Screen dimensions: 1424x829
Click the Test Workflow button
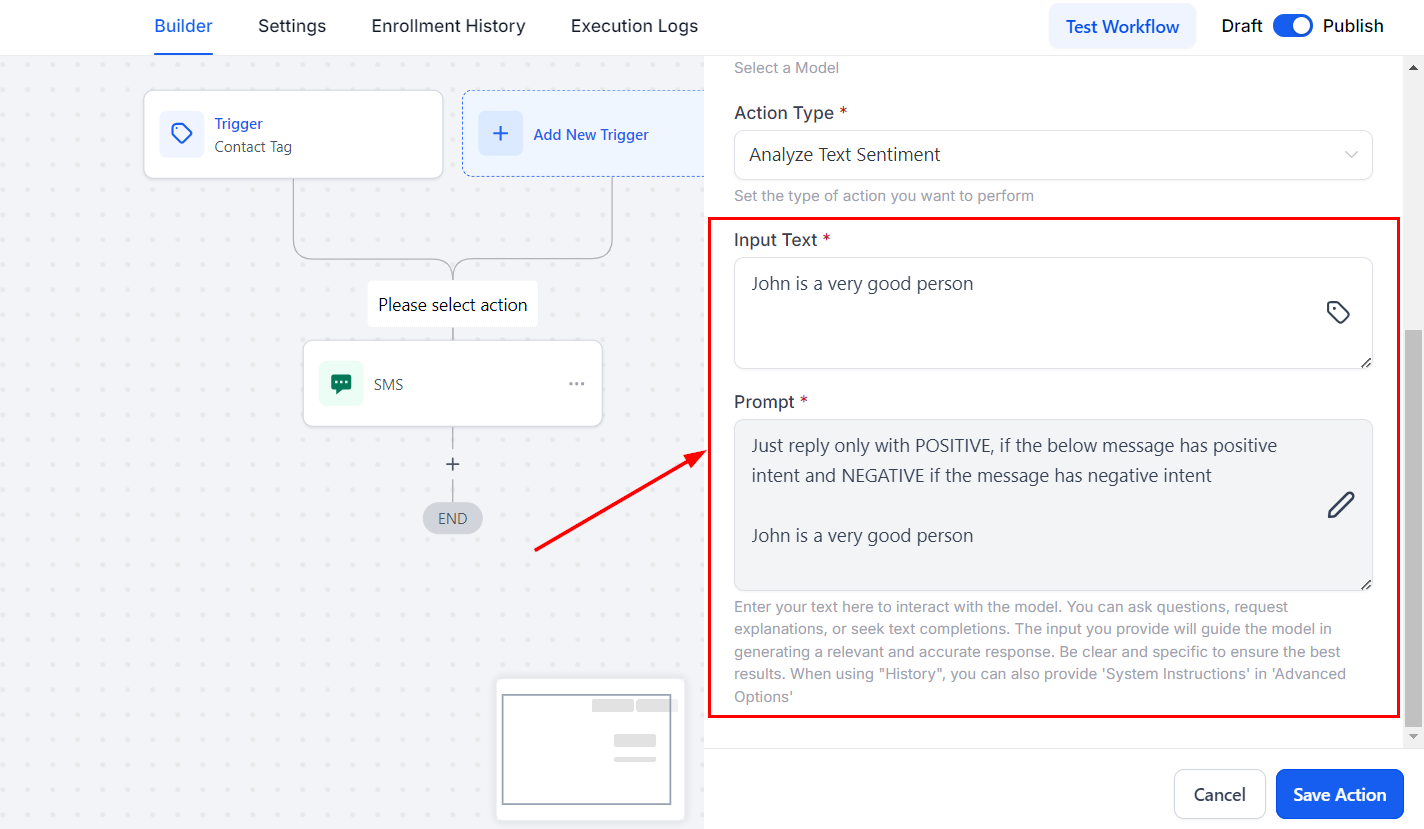[x=1122, y=27]
